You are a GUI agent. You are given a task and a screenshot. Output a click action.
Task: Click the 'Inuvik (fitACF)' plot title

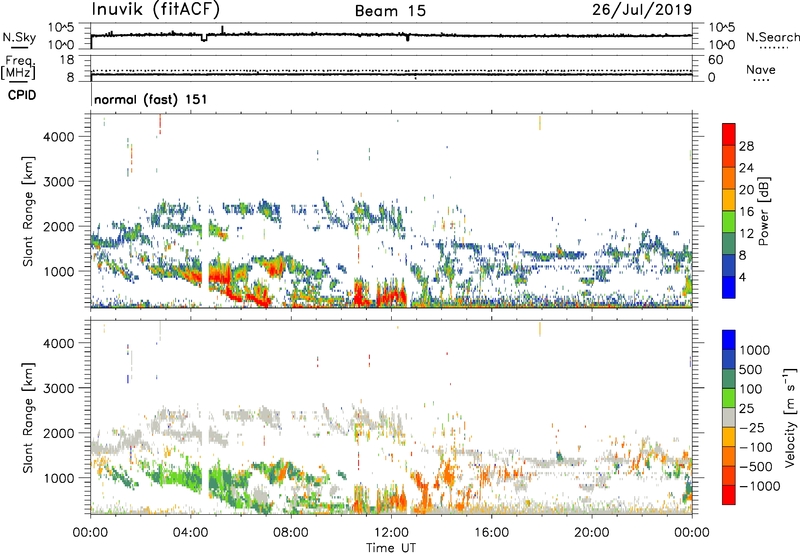[156, 10]
